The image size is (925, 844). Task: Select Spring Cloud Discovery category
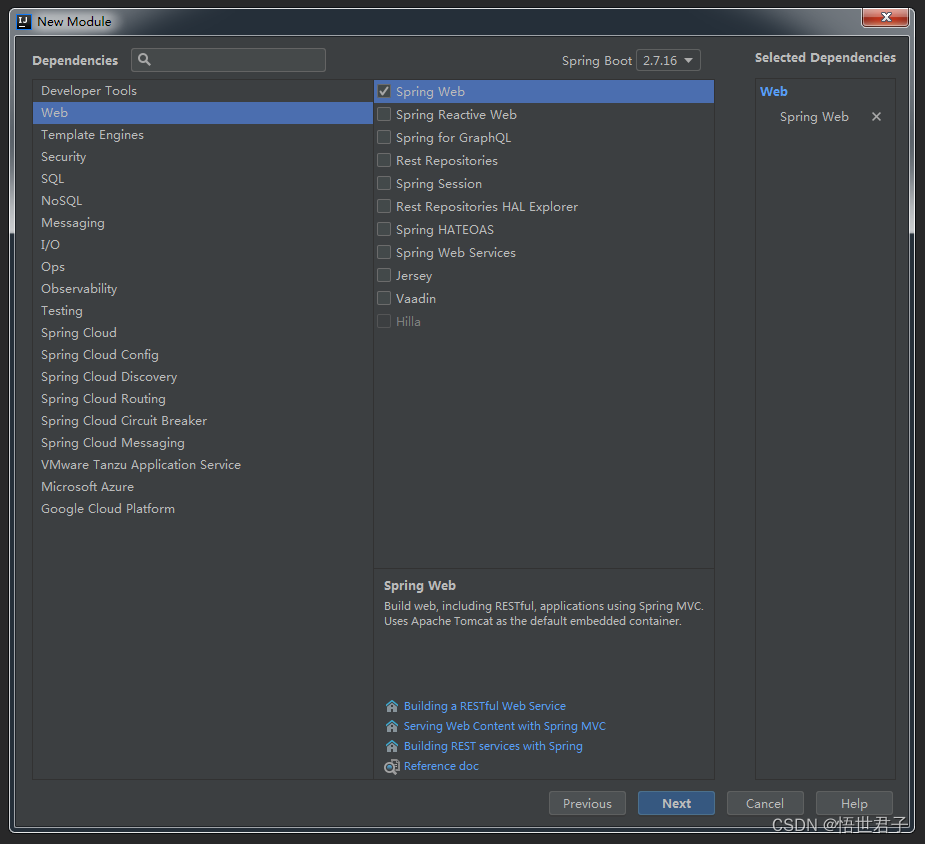pos(203,377)
